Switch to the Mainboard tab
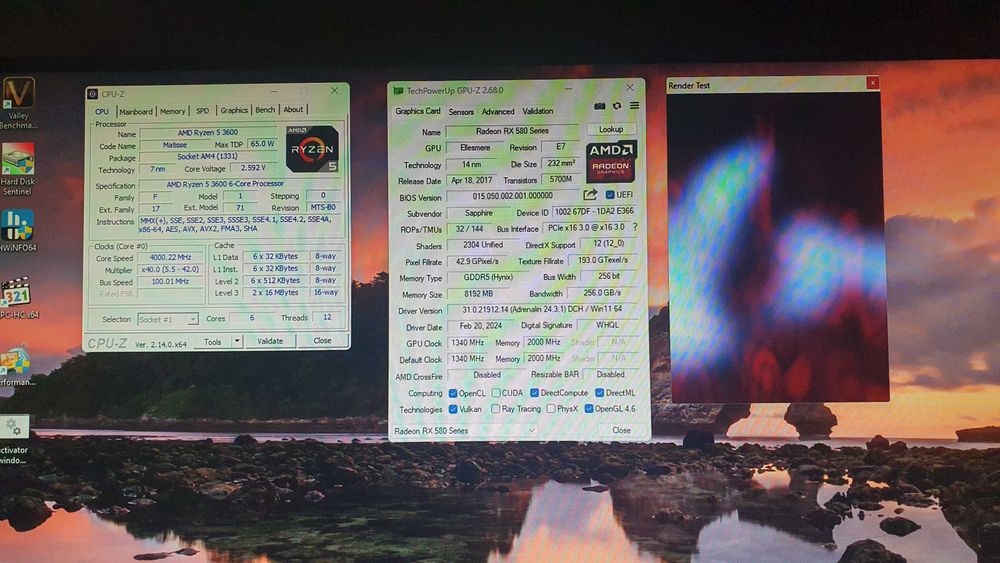This screenshot has height=563, width=1000. coord(136,111)
